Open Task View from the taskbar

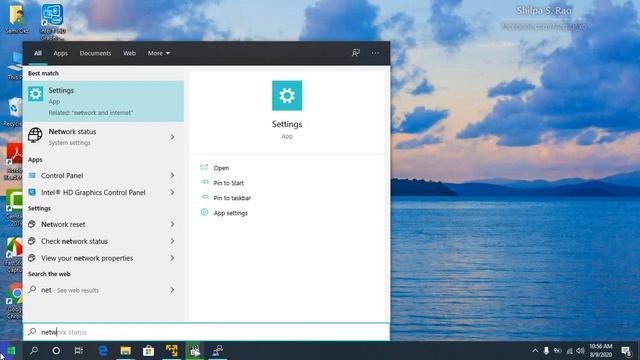(79, 351)
